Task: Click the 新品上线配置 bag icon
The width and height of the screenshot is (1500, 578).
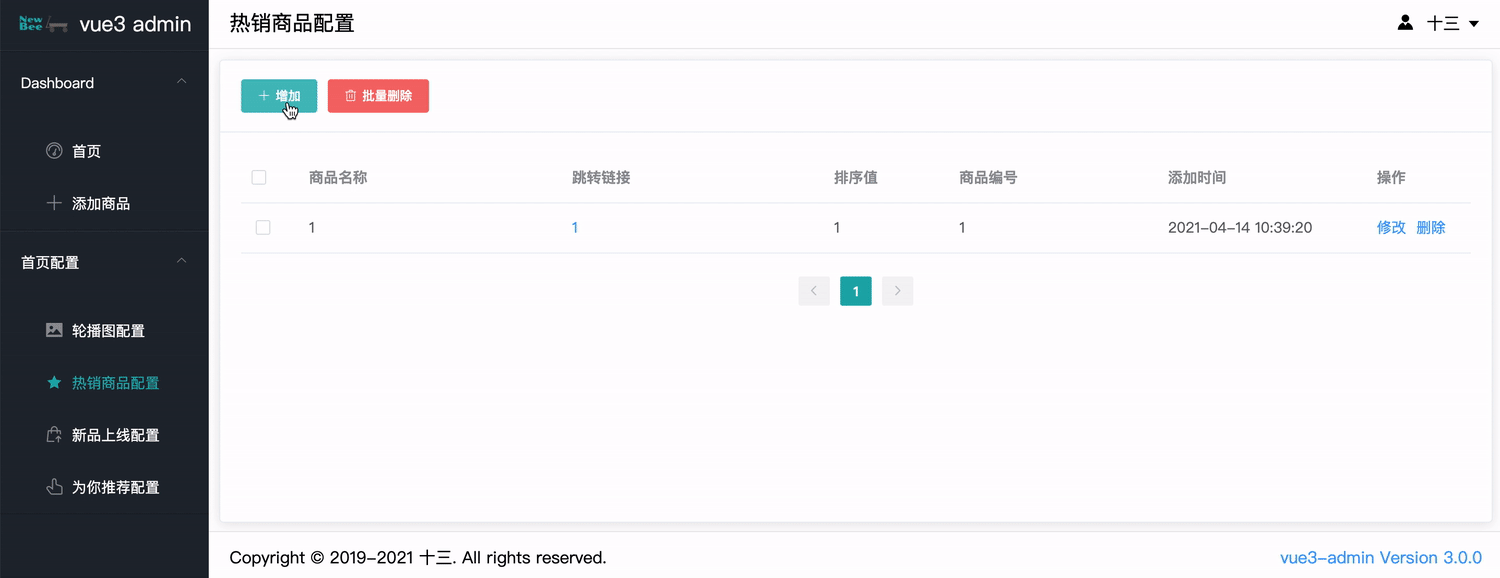Action: [x=53, y=434]
